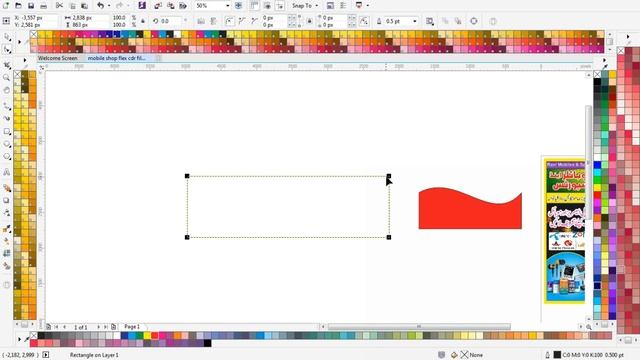Import a file with Import icon
640x360 pixels.
pyautogui.click(x=158, y=6)
